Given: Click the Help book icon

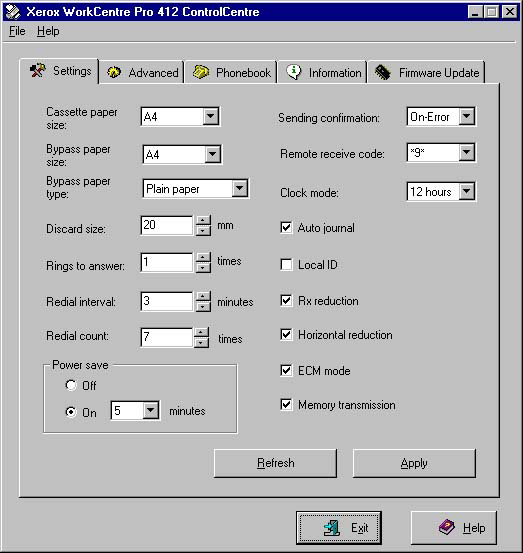Looking at the screenshot, I should click(x=446, y=528).
